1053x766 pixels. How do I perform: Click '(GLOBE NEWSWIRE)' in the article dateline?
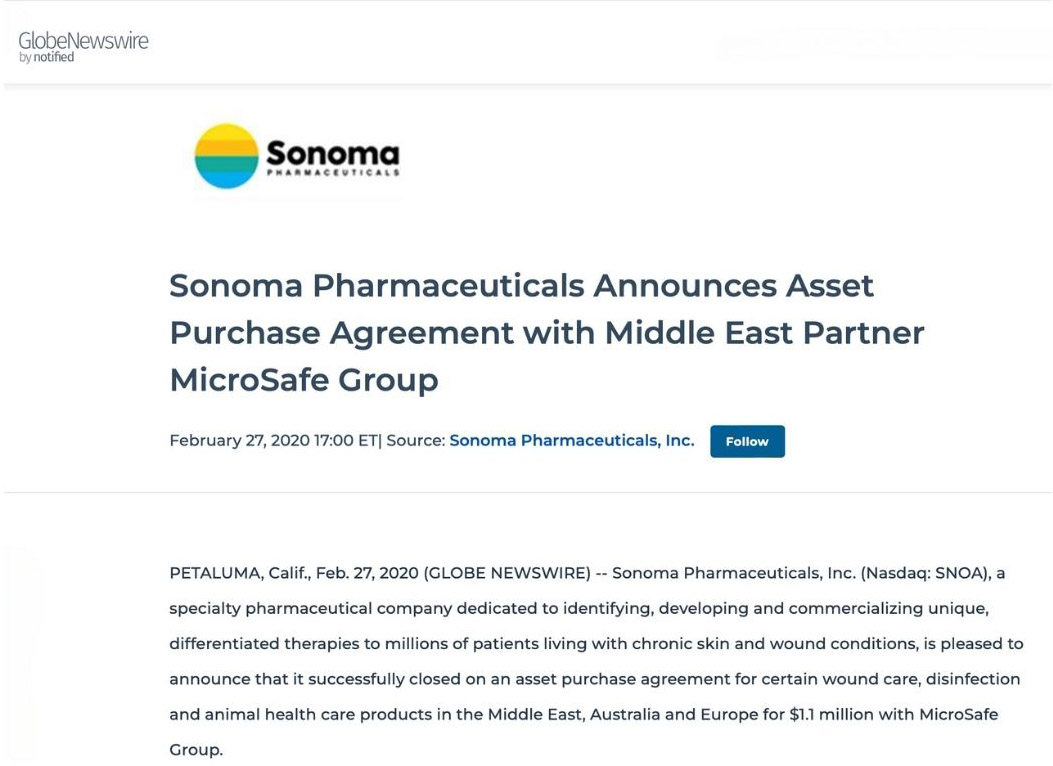click(507, 573)
